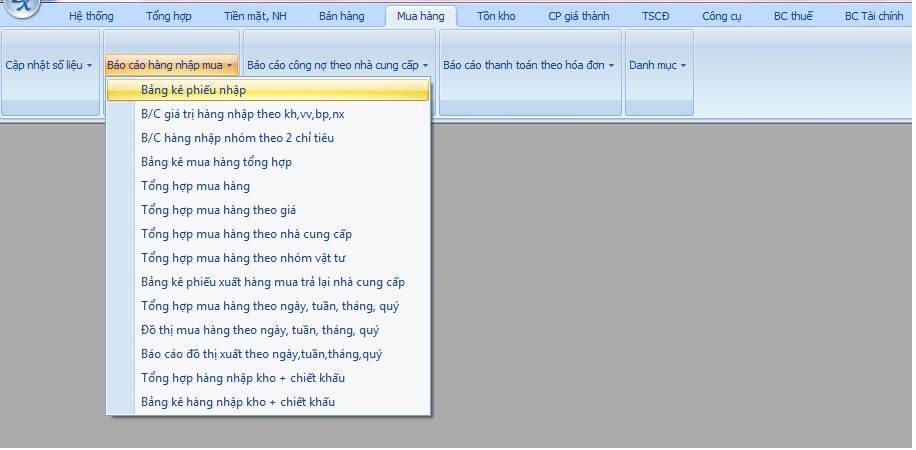
Task: Open the Bán hàng ribbon tab
Action: pos(341,16)
